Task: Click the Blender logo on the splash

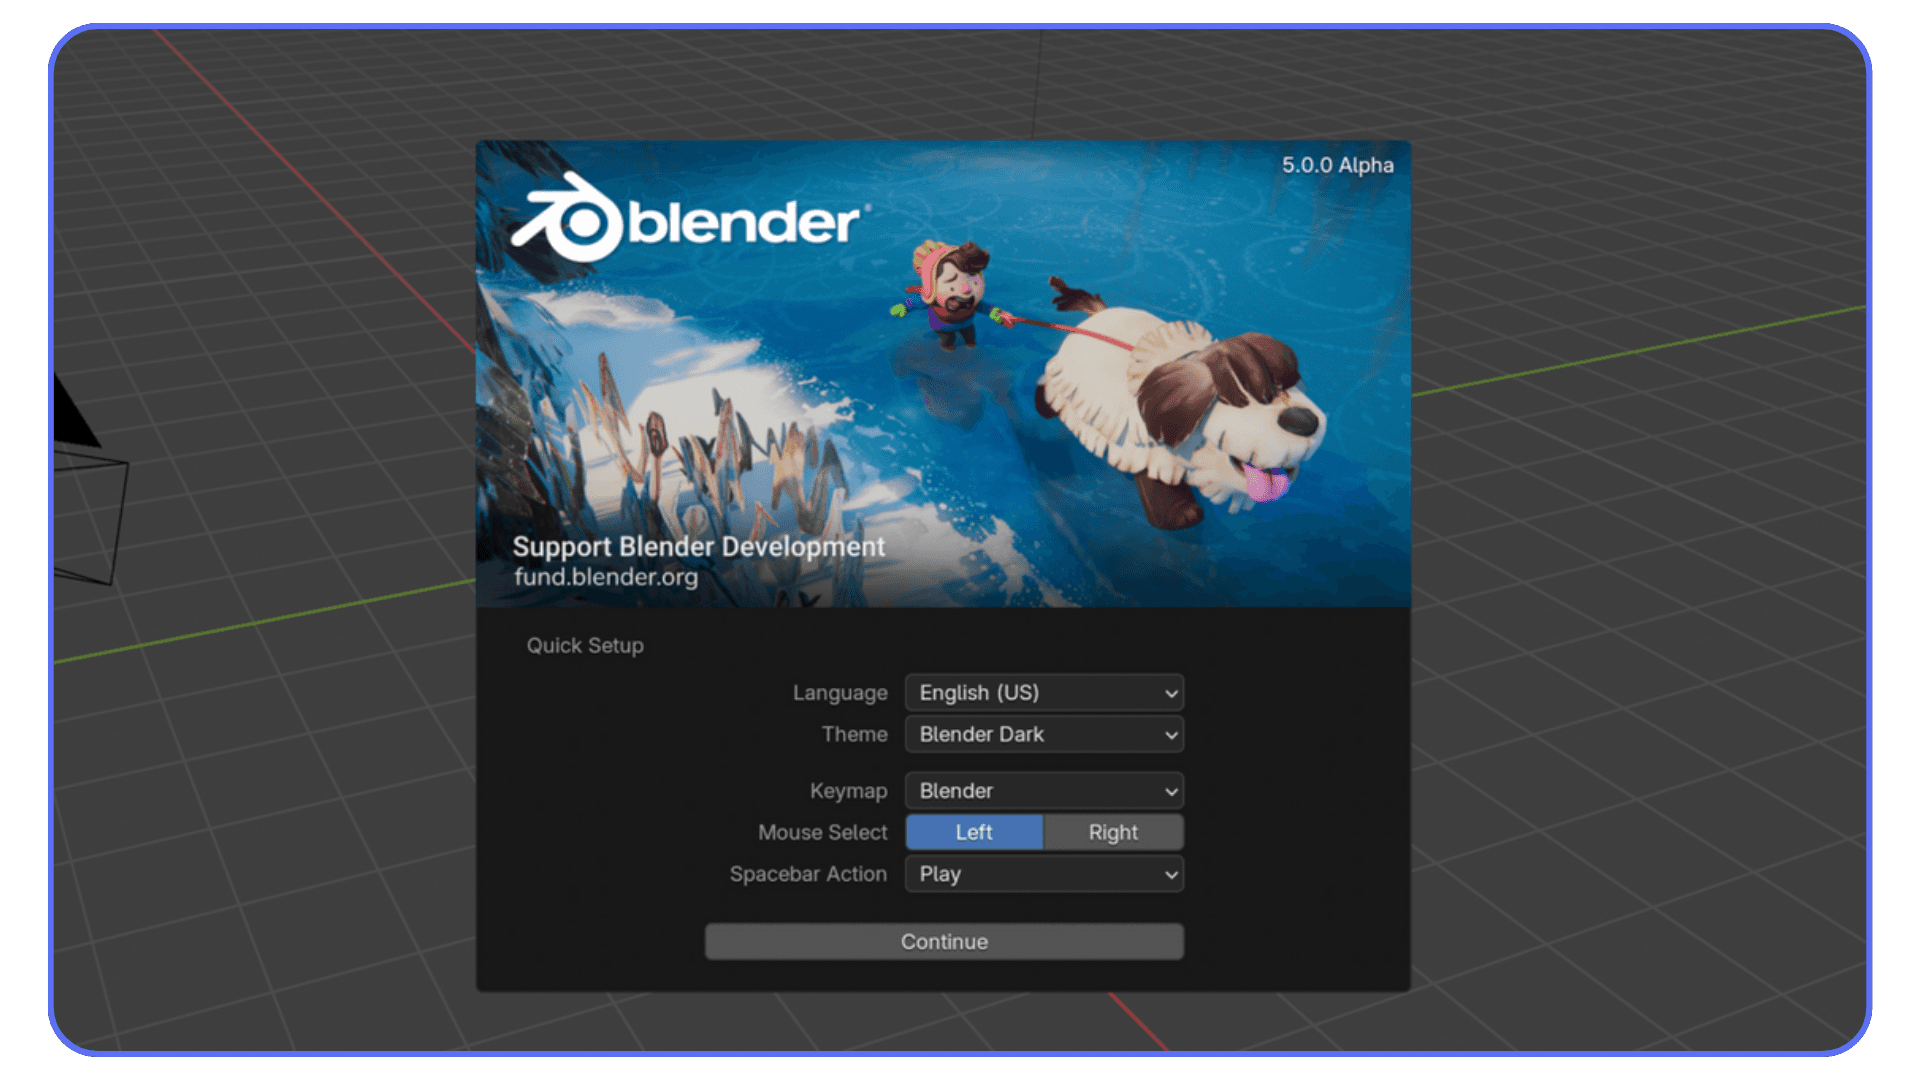Action: (688, 218)
